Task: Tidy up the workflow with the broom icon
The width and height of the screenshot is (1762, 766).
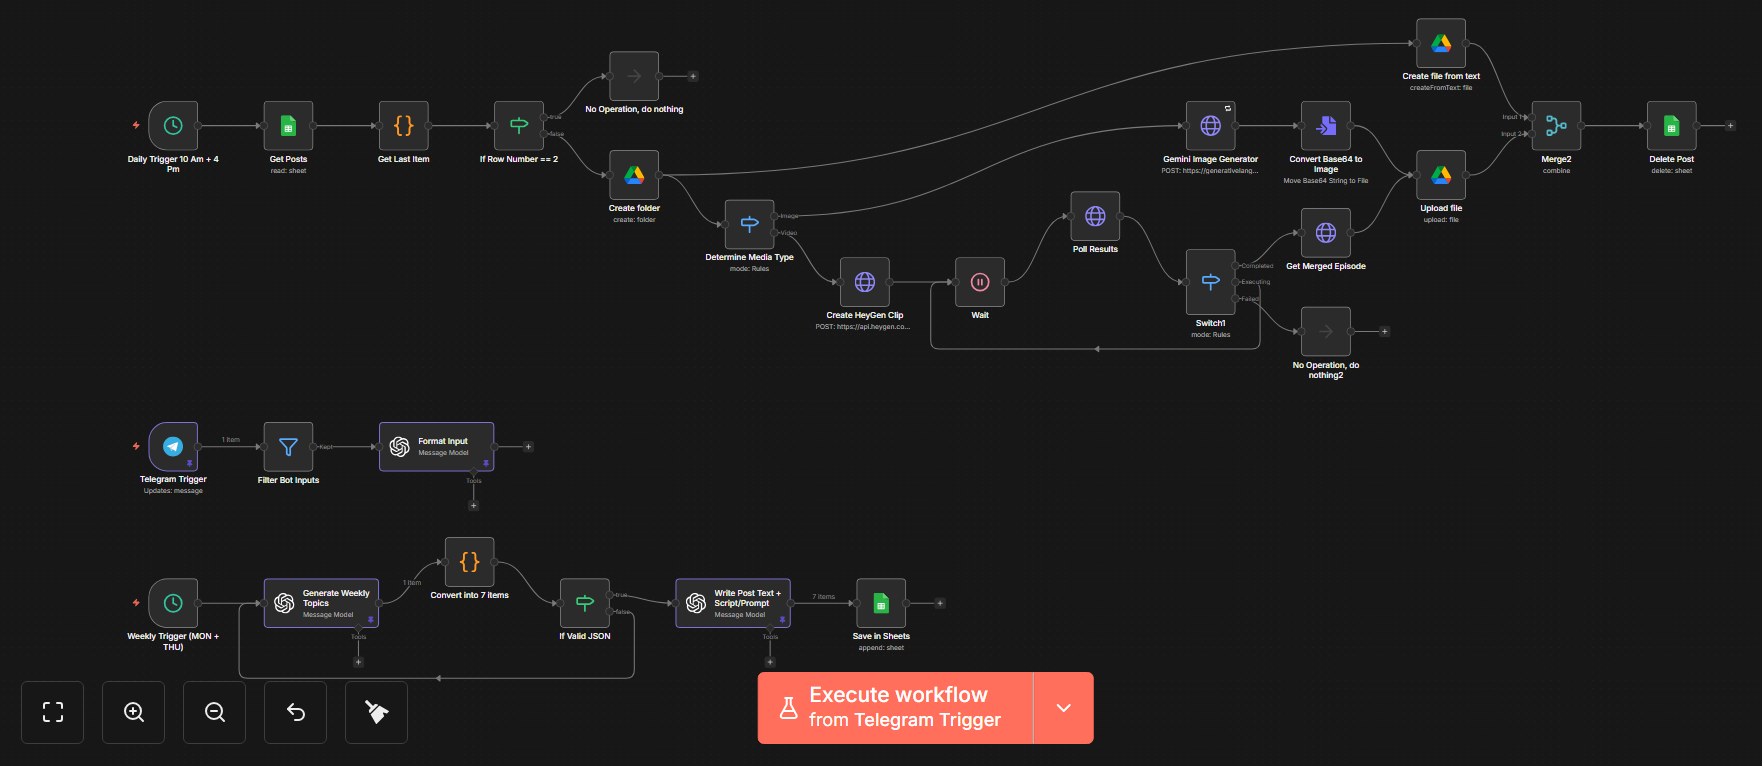Action: point(376,712)
